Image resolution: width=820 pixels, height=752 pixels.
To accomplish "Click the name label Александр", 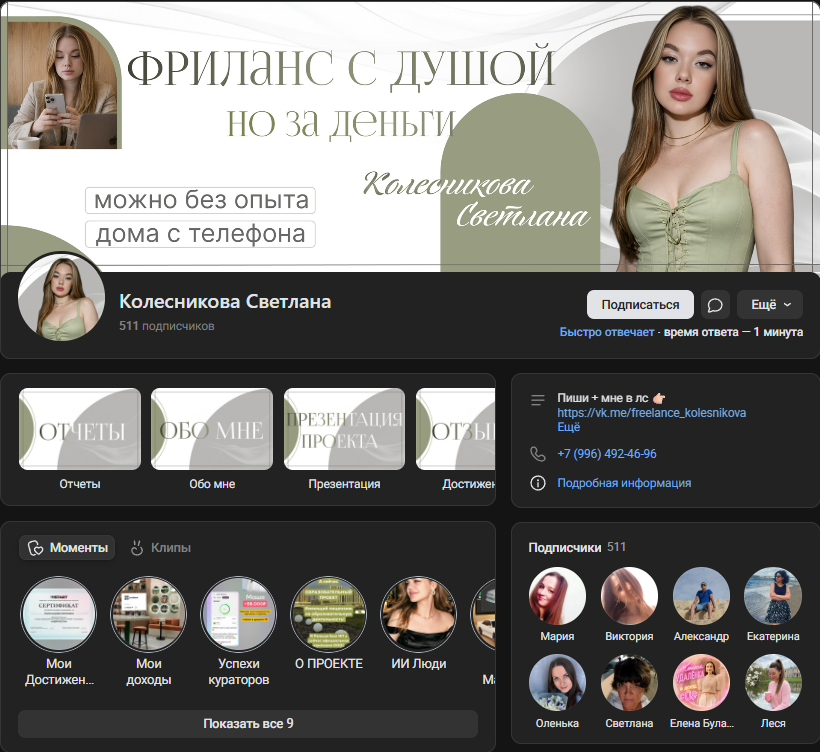I will point(701,636).
